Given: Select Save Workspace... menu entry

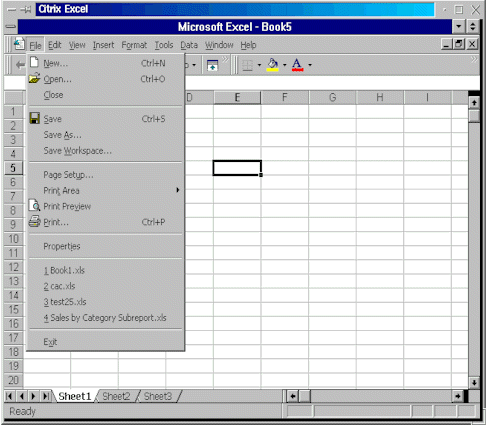Looking at the screenshot, I should (x=105, y=151).
